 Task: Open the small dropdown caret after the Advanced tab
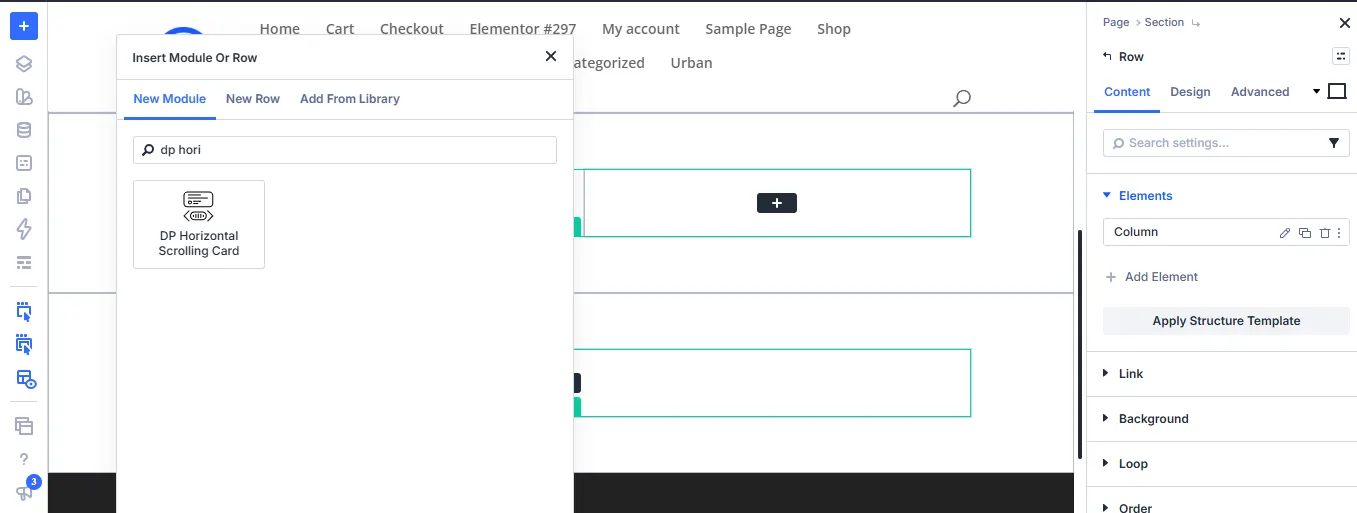1316,92
